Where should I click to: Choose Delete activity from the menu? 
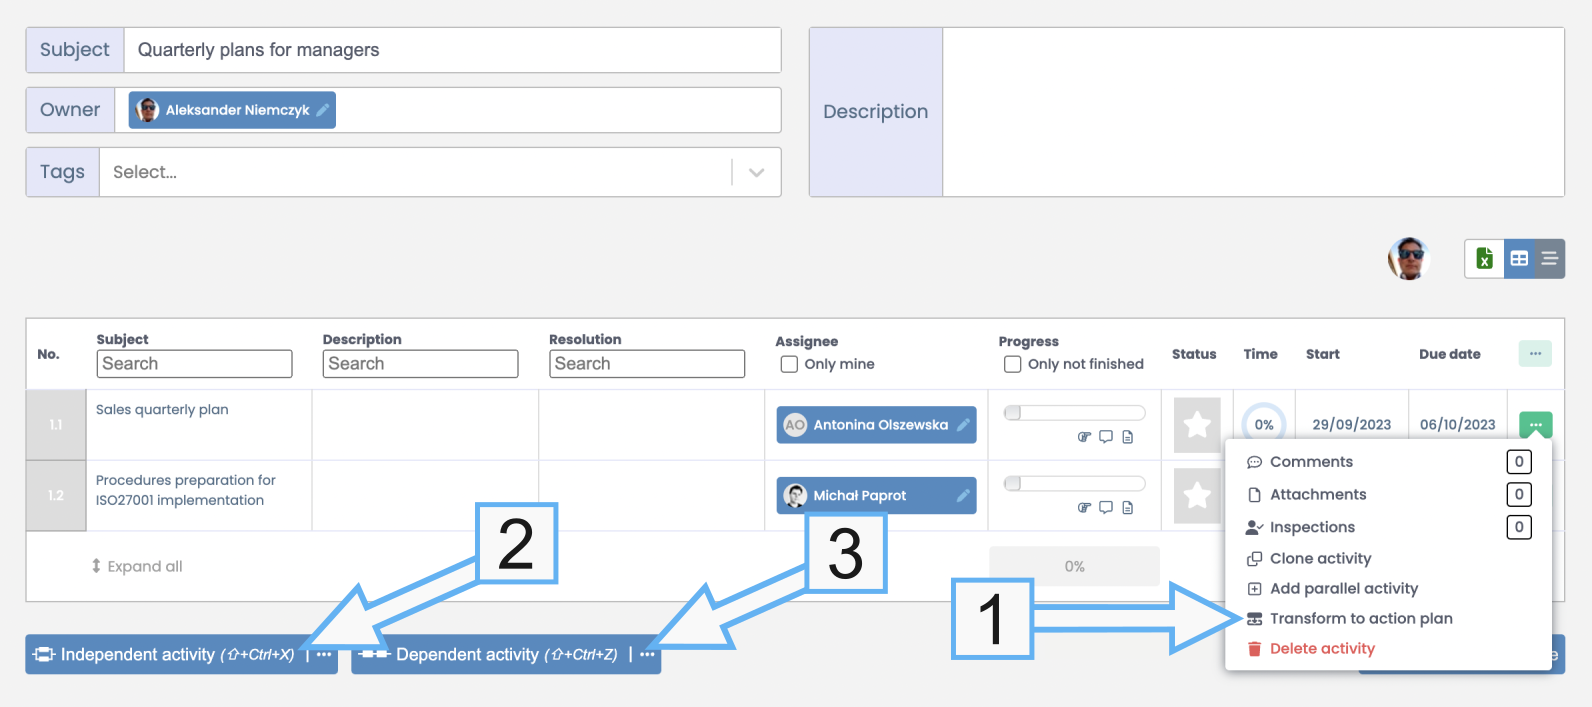[1321, 649]
